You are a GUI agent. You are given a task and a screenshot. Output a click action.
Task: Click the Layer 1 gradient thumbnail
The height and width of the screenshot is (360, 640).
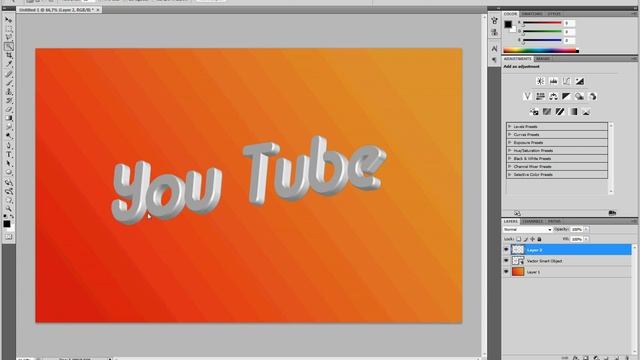518,271
